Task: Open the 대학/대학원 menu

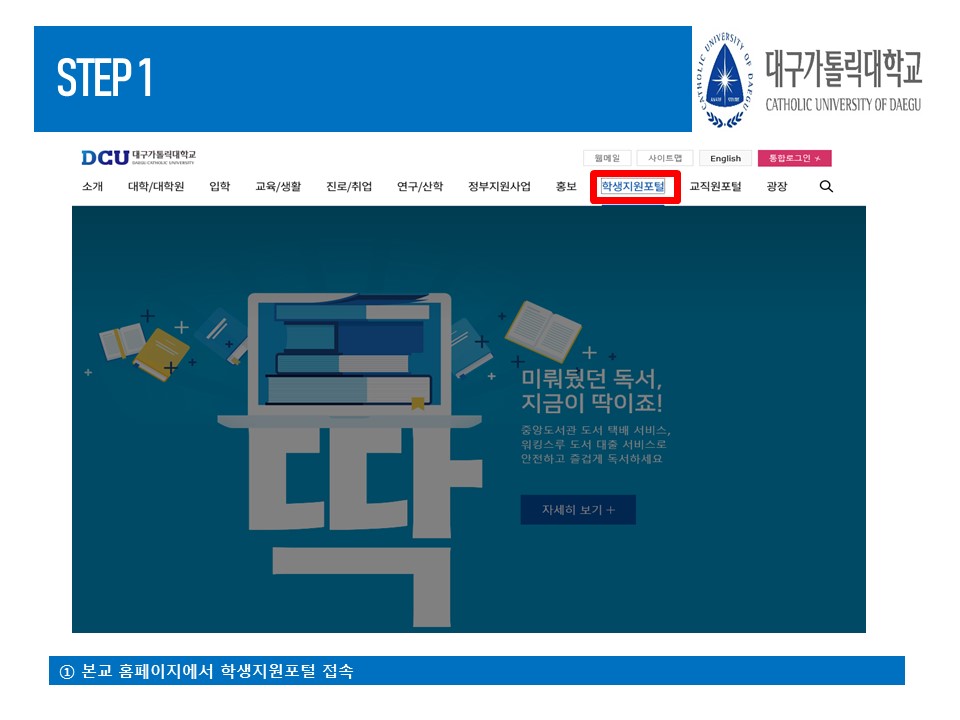Action: coord(156,186)
